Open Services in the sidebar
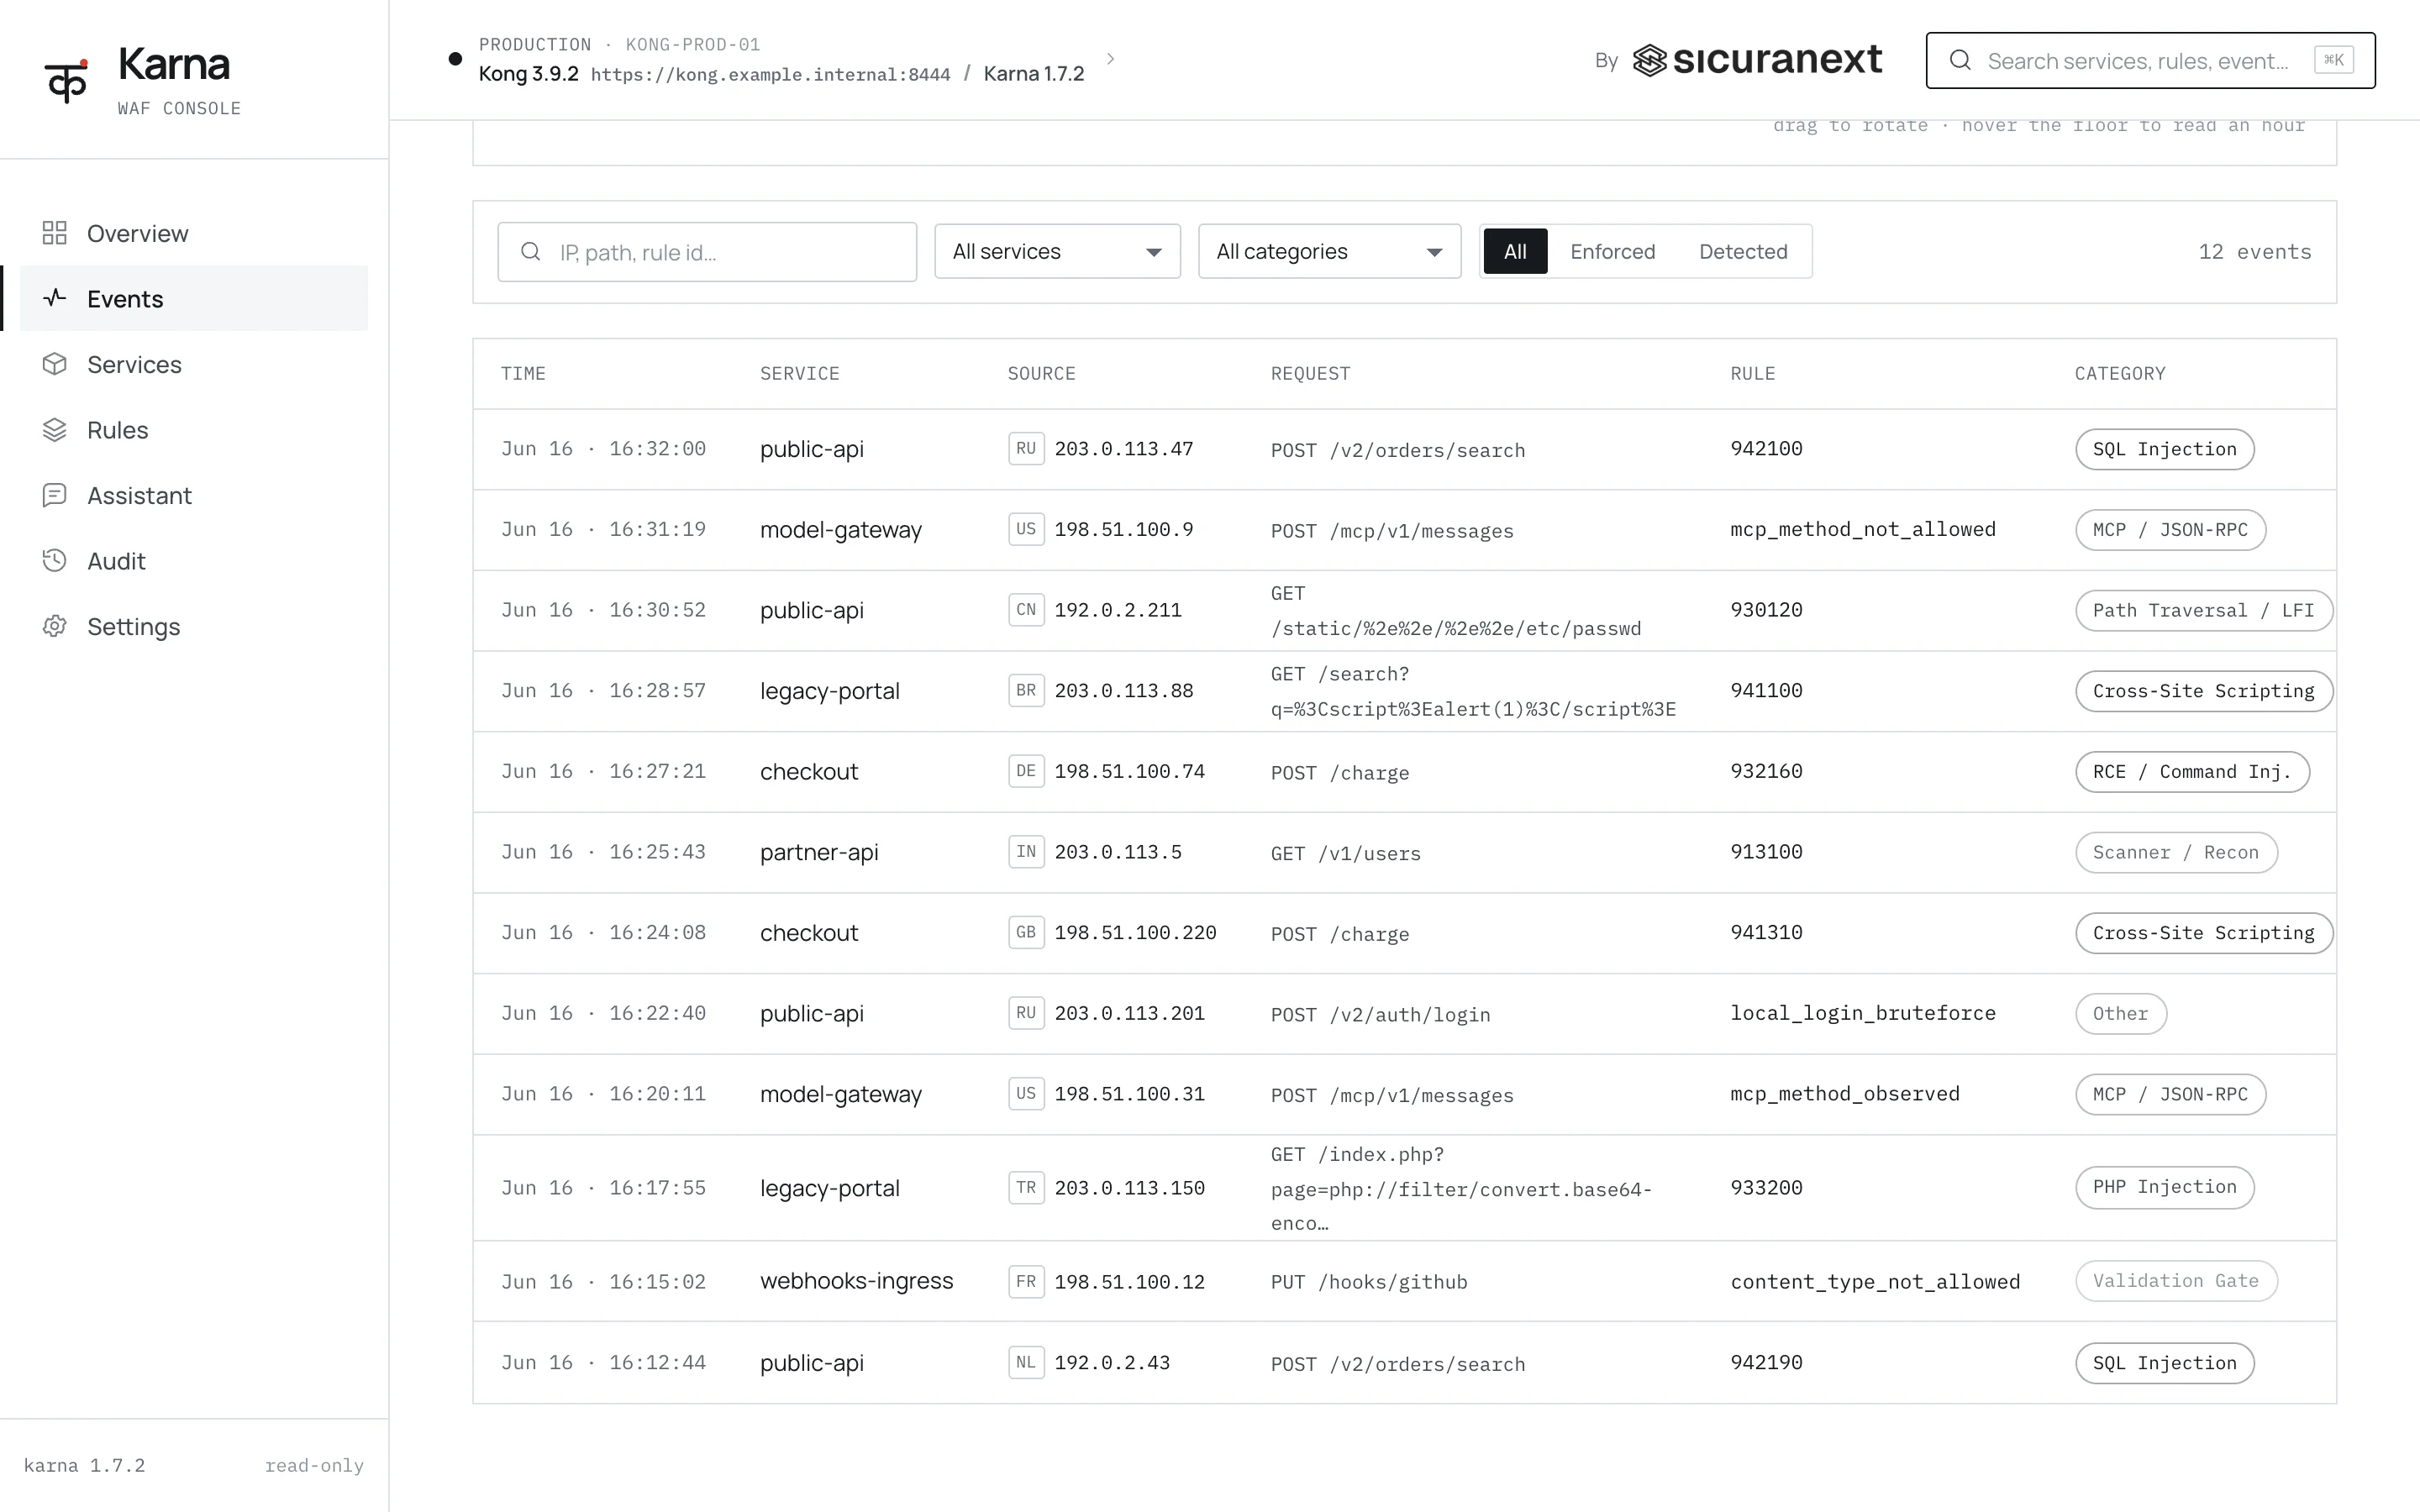The width and height of the screenshot is (2420, 1512). [194, 364]
